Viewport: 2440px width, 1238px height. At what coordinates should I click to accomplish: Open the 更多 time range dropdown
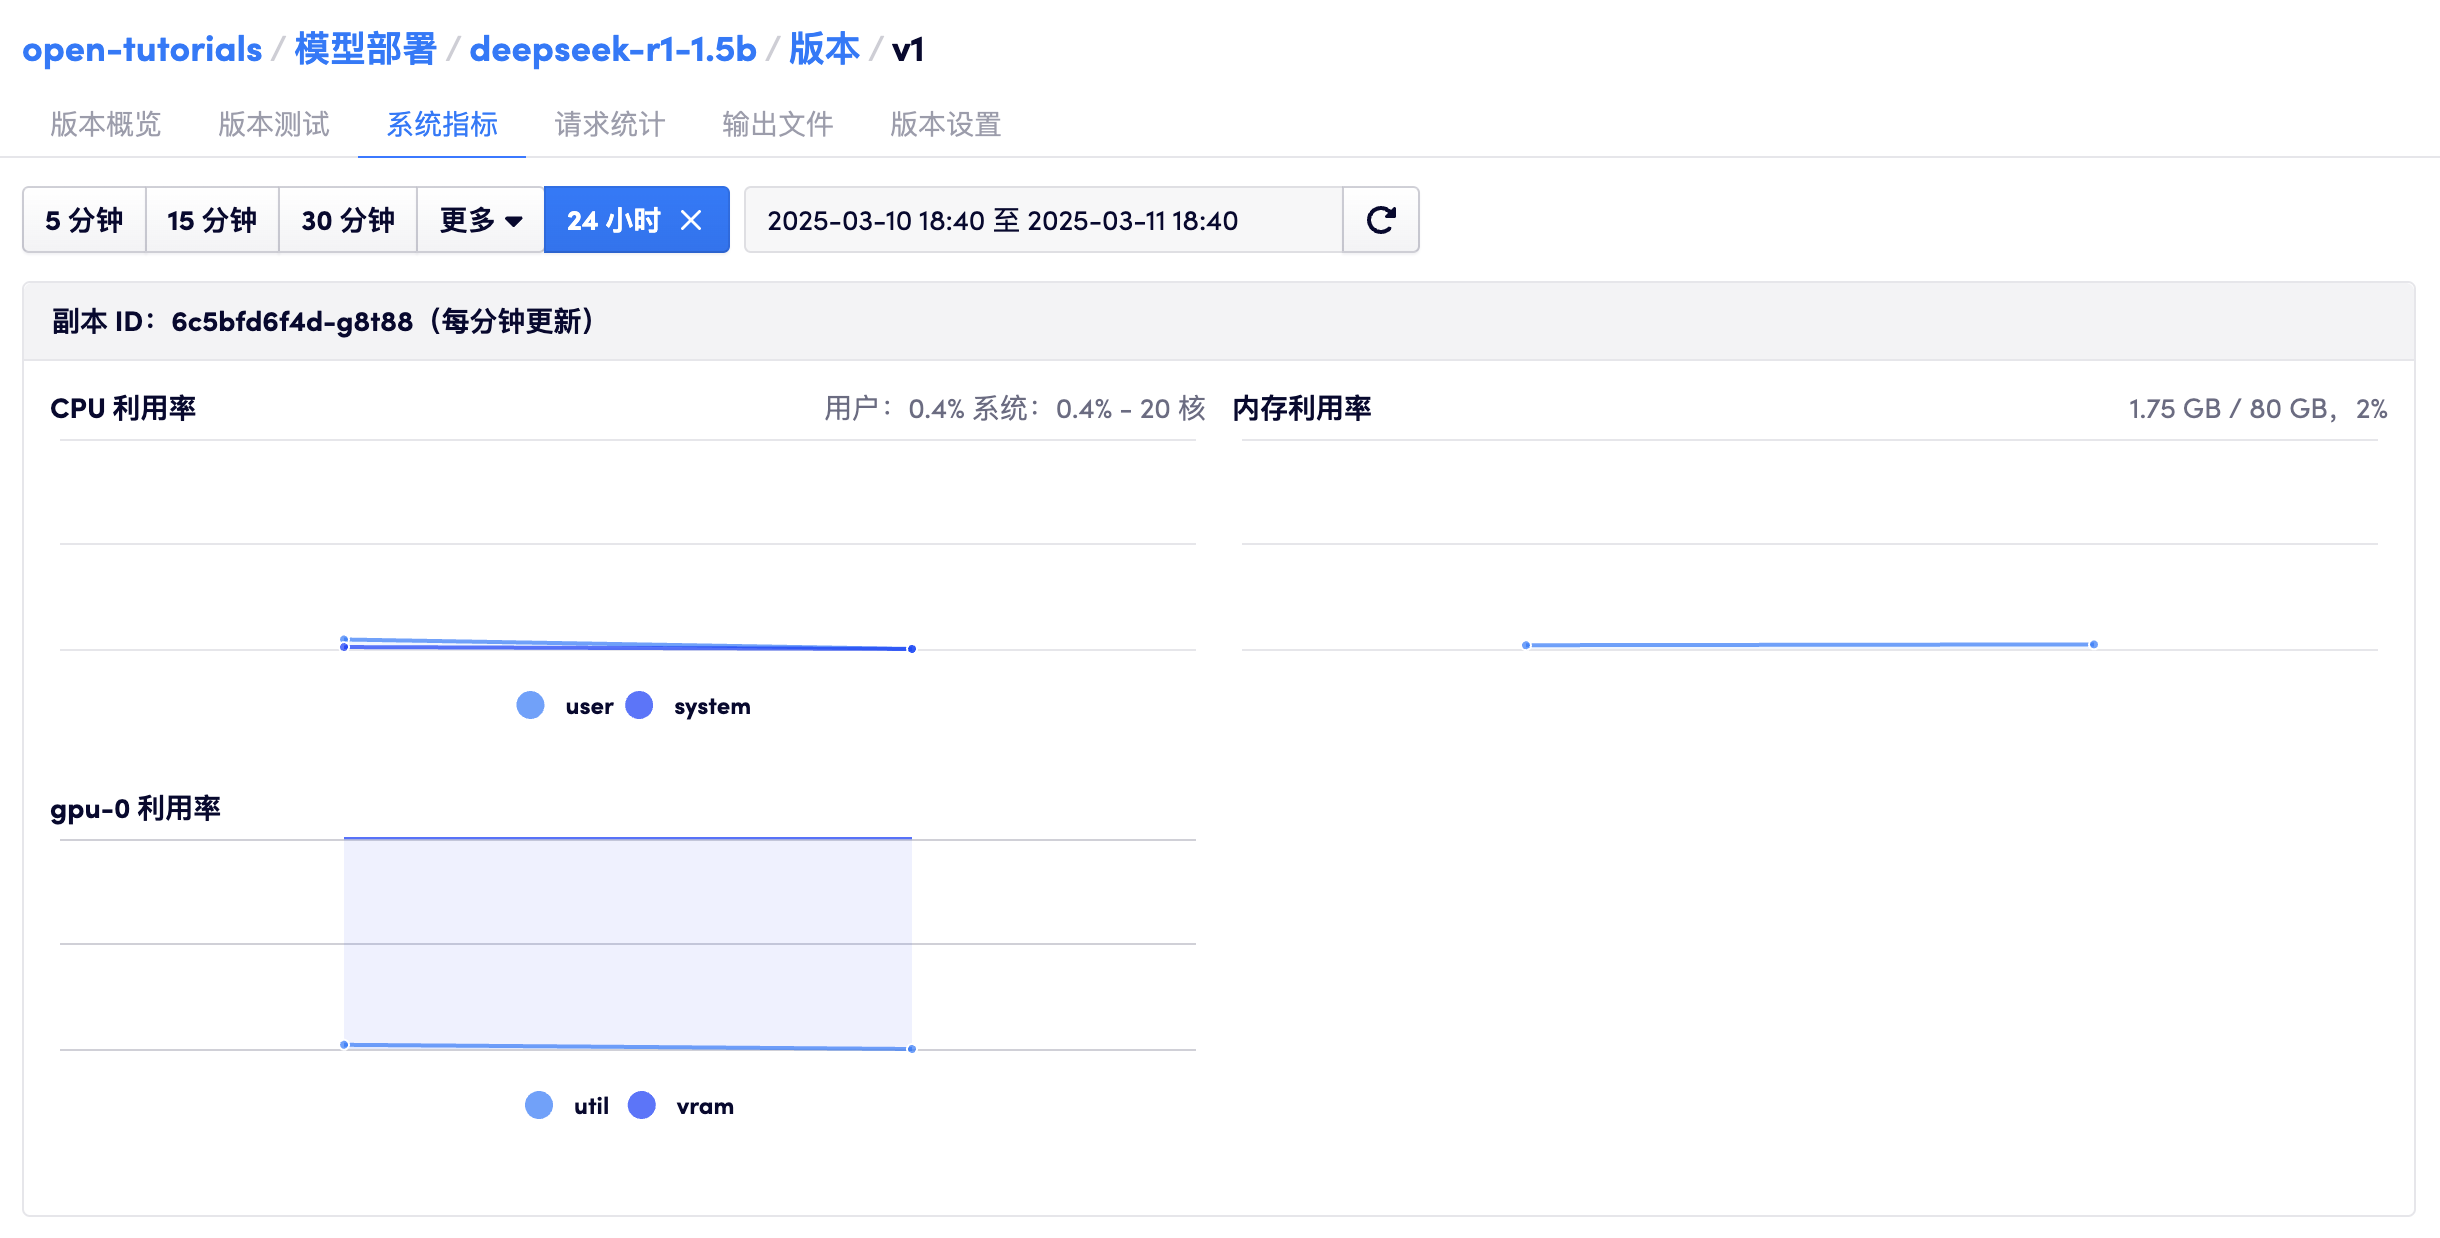pos(479,220)
